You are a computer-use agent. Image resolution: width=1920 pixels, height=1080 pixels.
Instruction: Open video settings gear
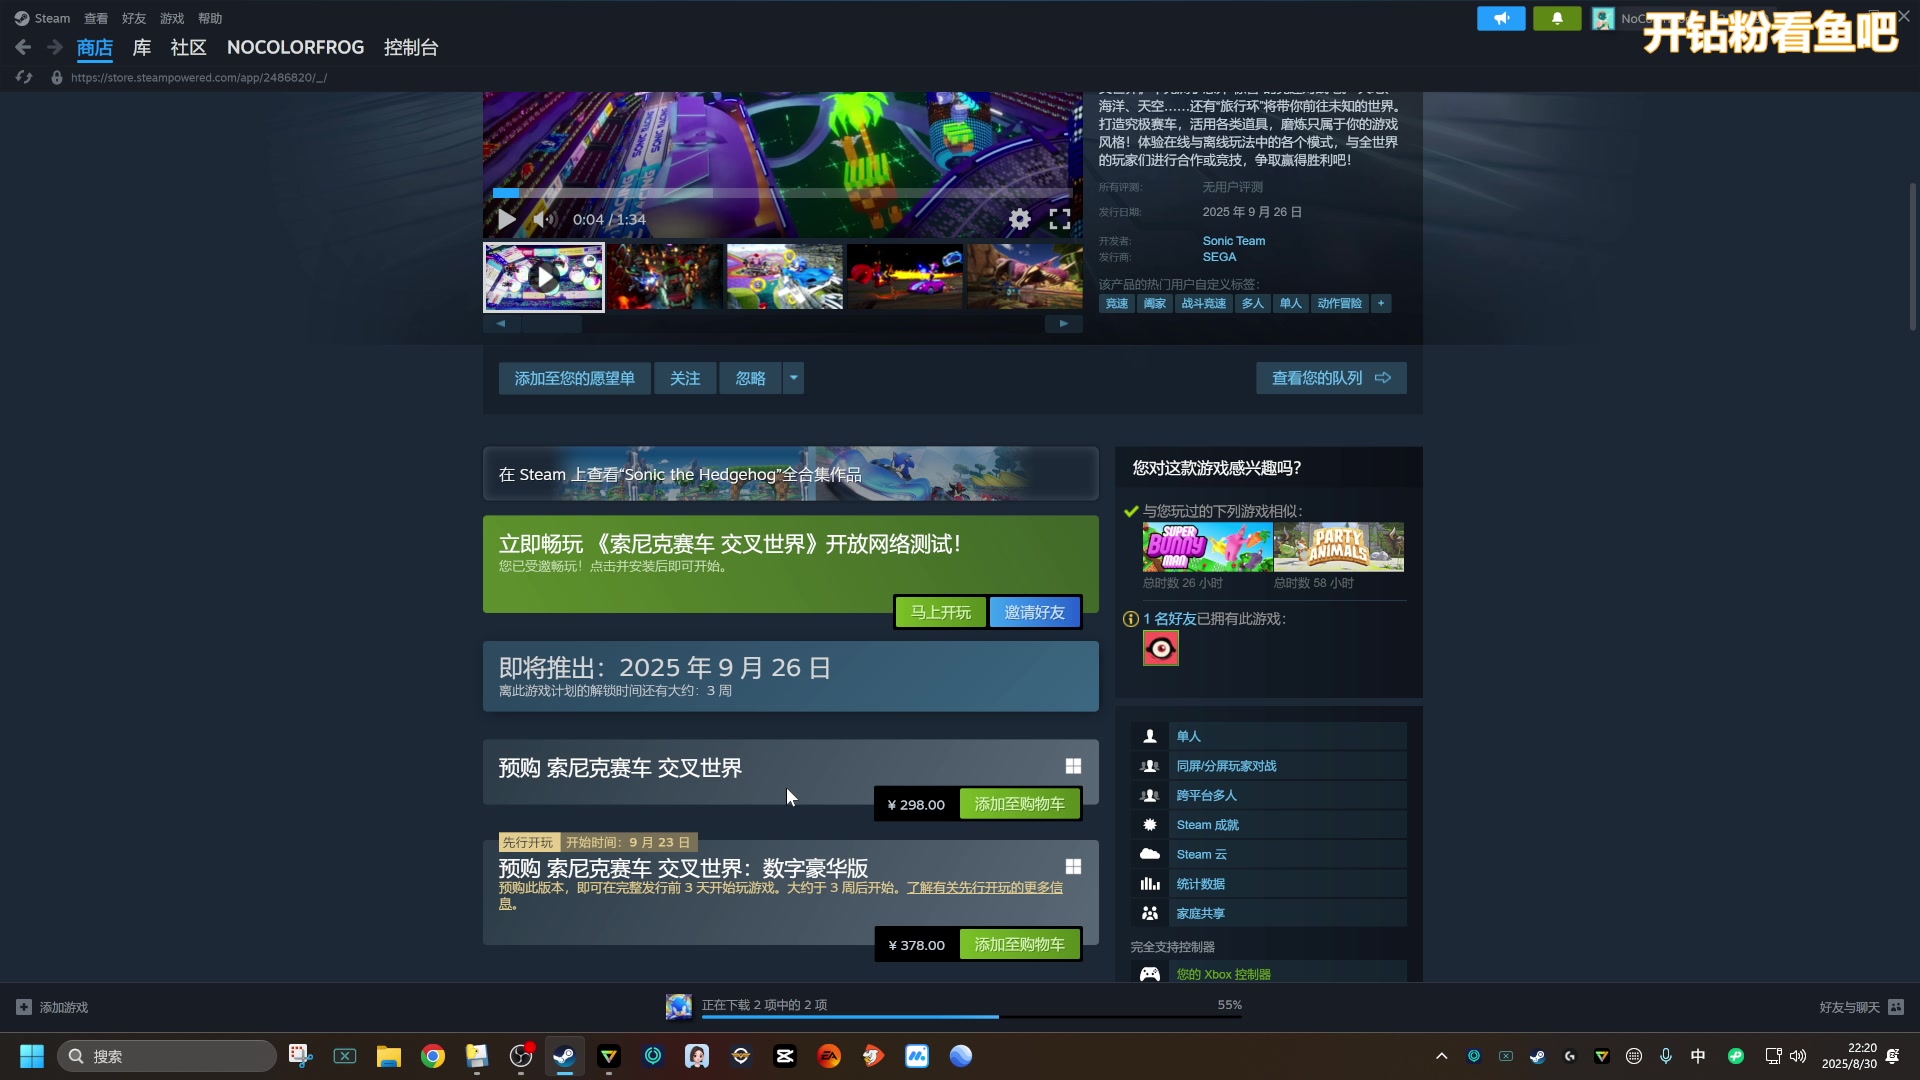1019,219
